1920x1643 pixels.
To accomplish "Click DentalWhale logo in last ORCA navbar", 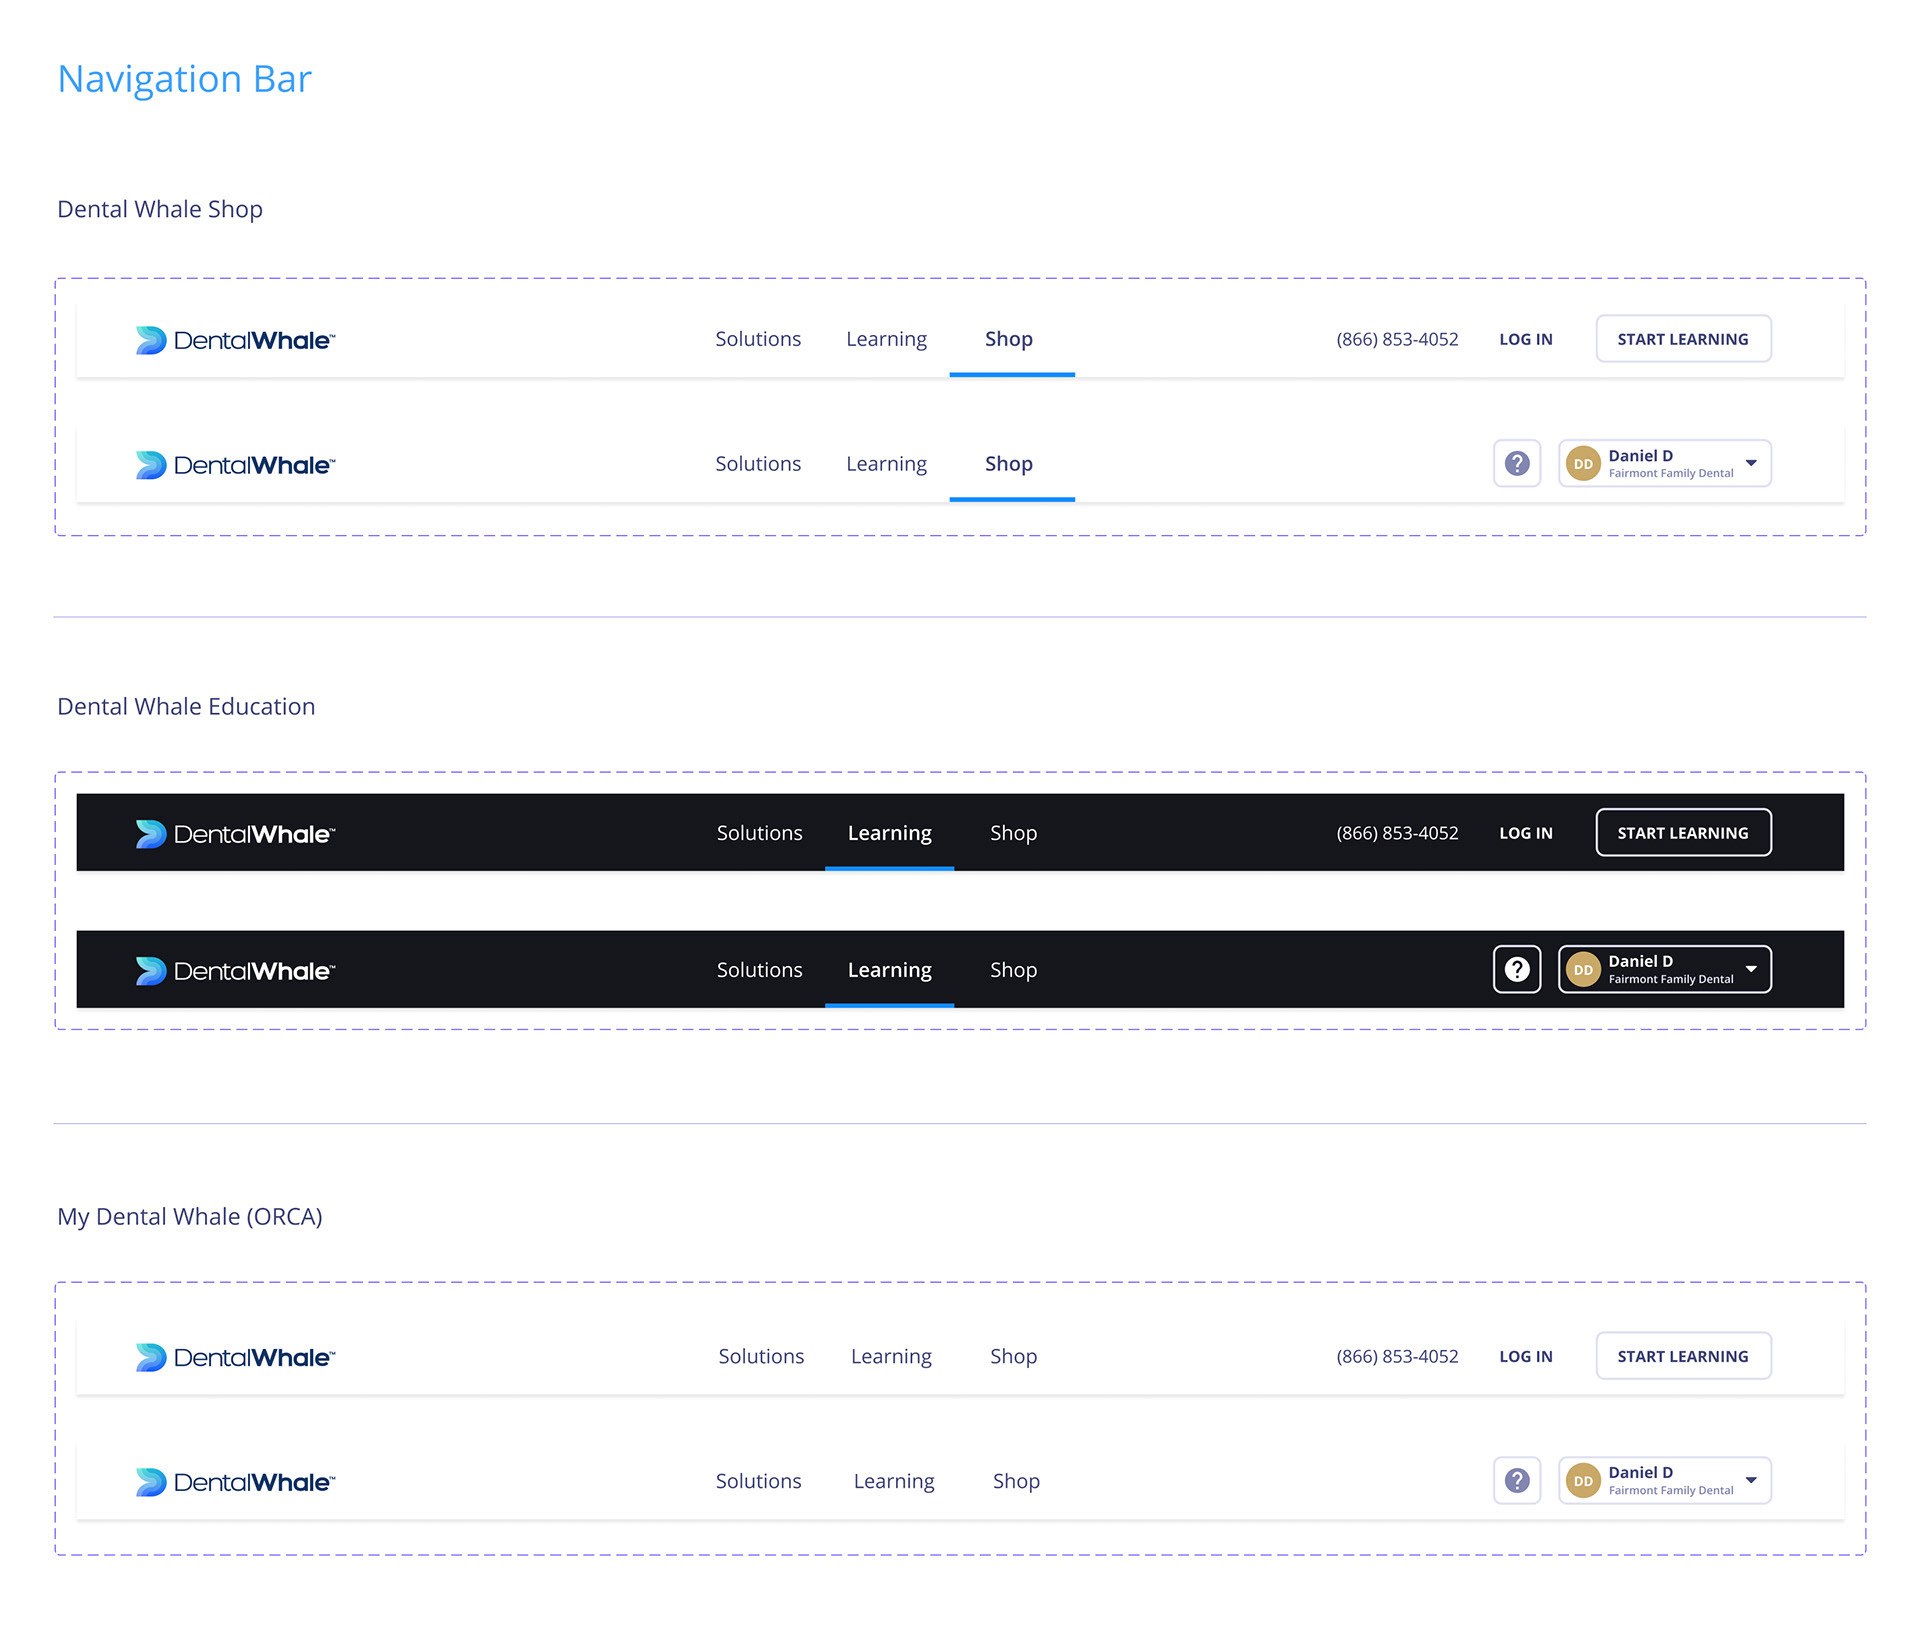I will pos(235,1481).
